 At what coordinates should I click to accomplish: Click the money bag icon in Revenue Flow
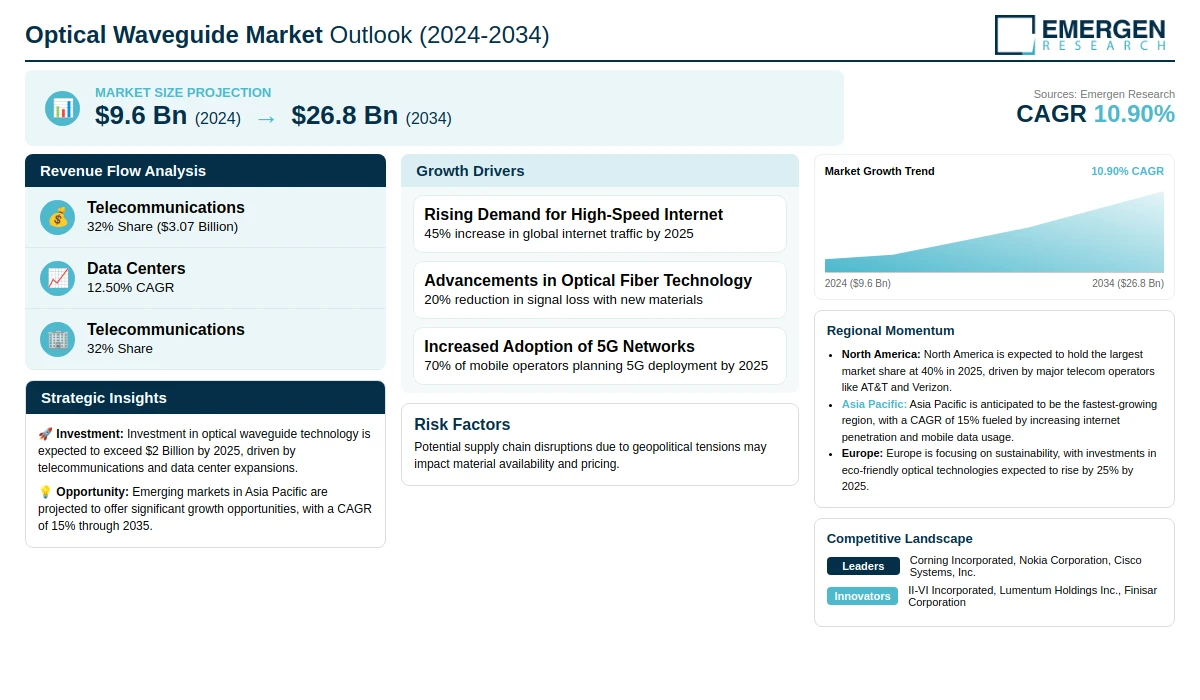(x=58, y=217)
